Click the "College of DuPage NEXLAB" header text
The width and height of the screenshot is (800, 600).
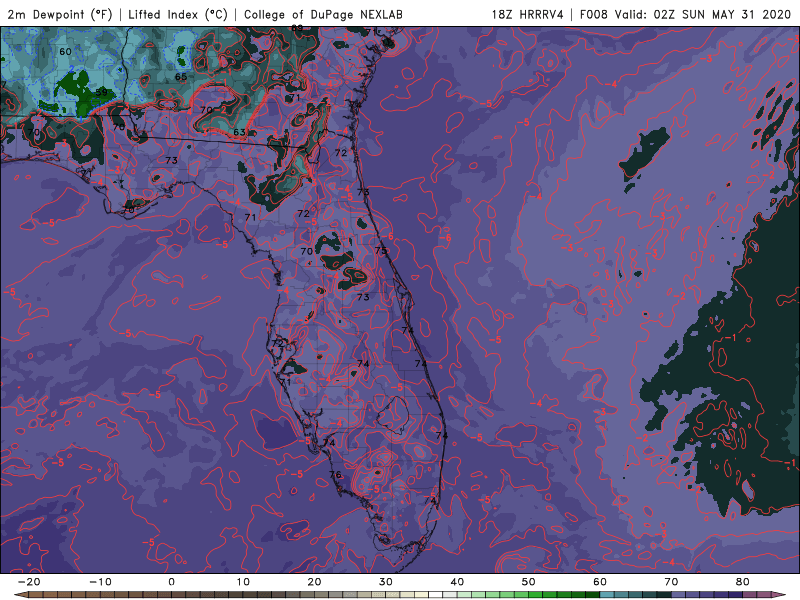pos(323,14)
